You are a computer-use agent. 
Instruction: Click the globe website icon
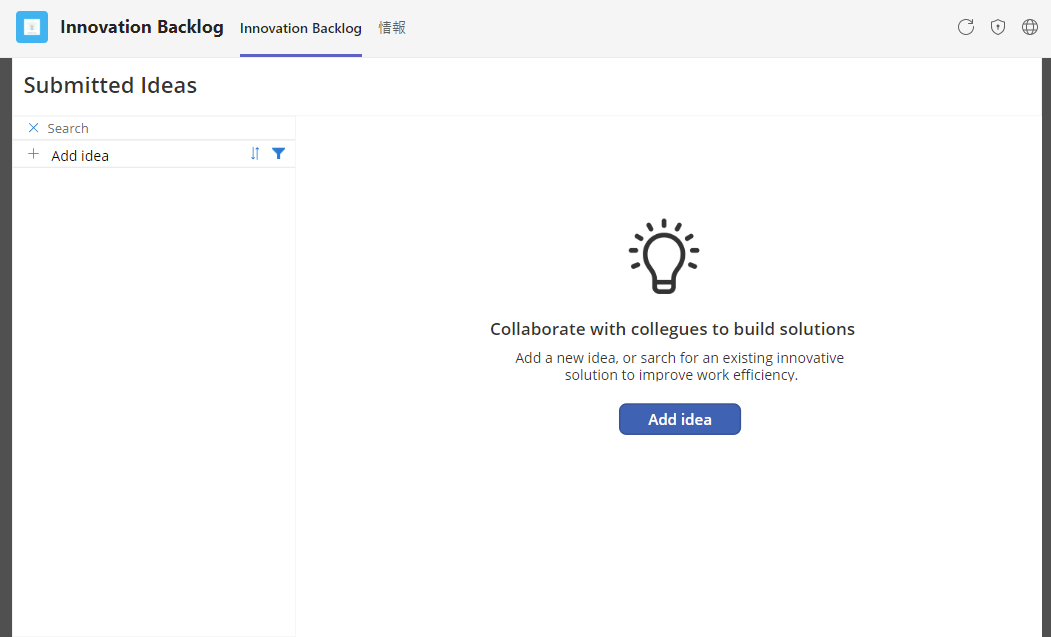1030,27
